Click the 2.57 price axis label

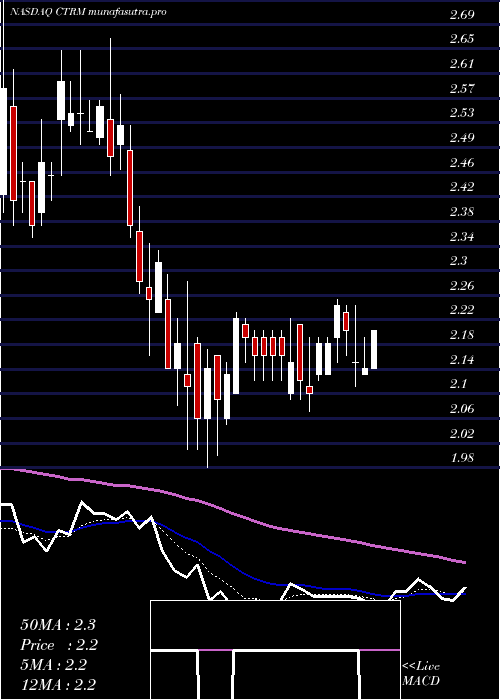[462, 88]
